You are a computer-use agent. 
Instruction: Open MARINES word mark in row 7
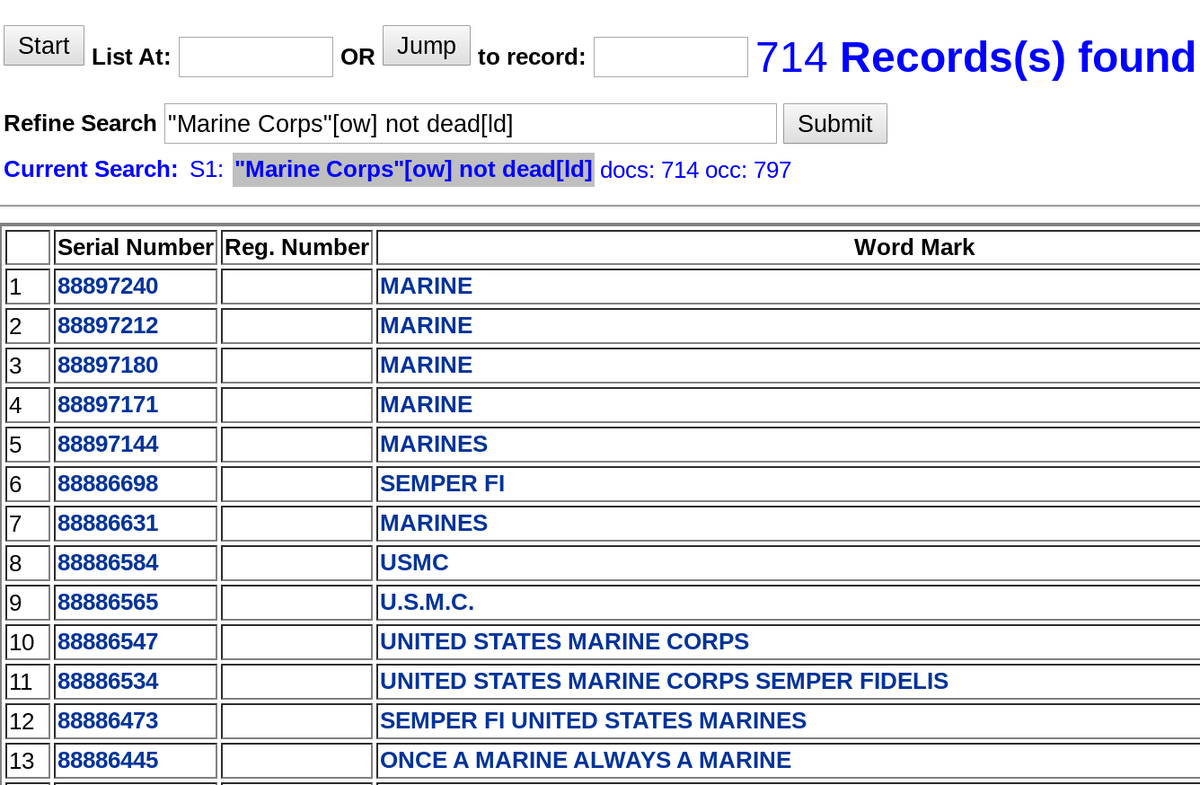click(434, 523)
